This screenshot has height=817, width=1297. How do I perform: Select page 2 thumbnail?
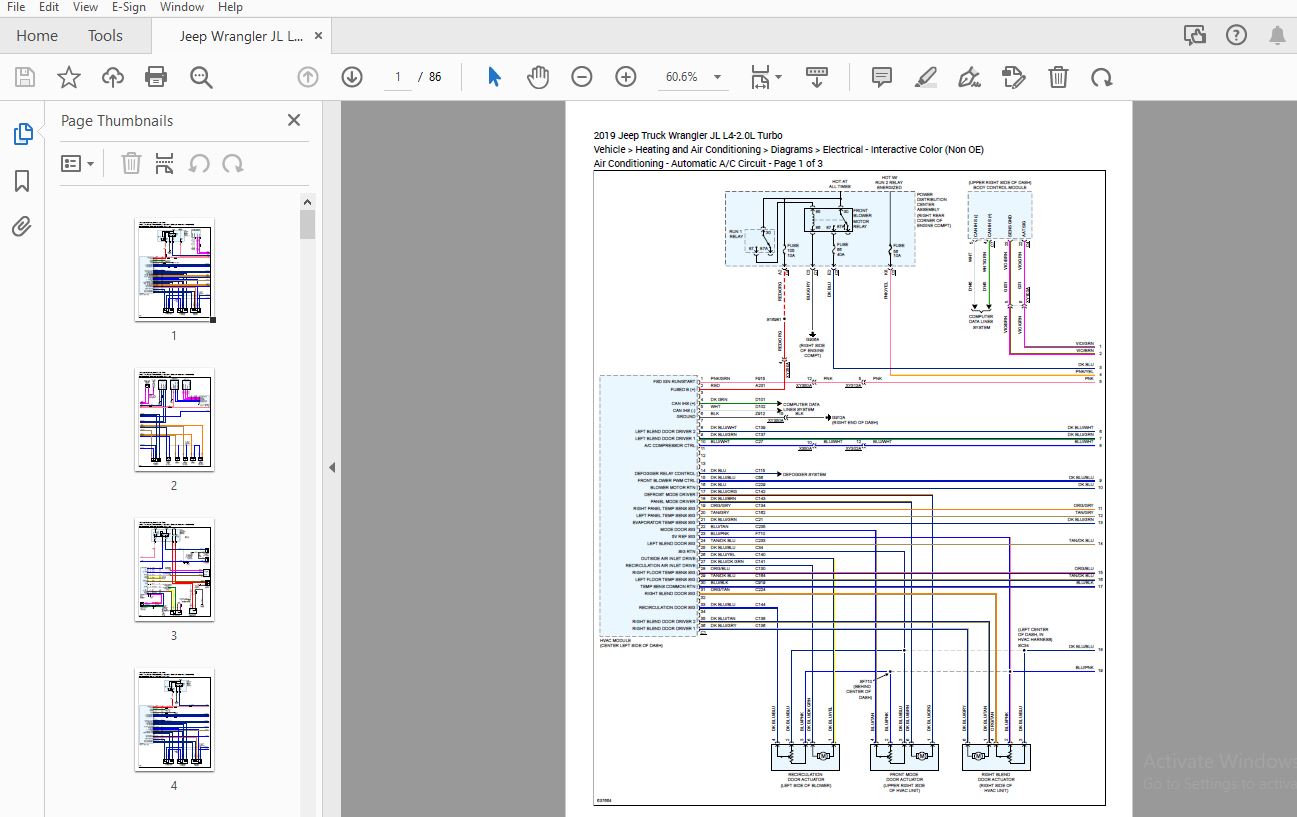tap(174, 420)
